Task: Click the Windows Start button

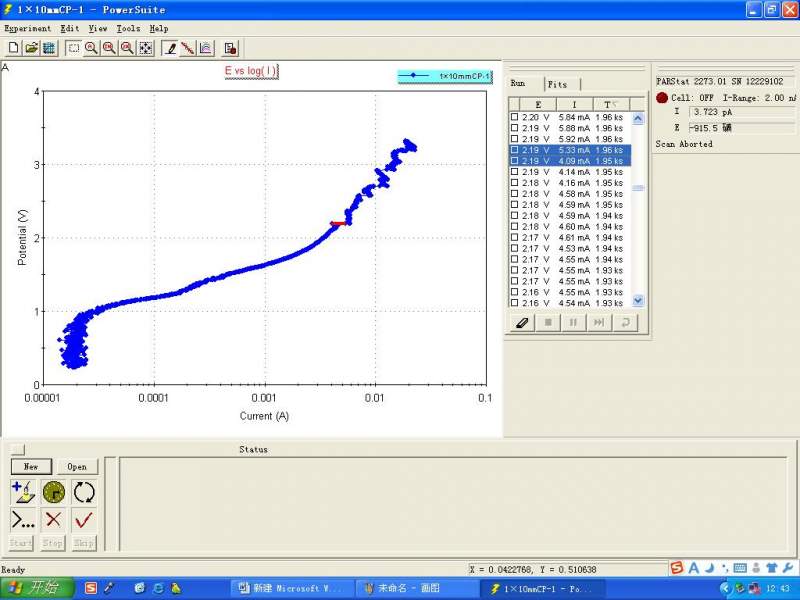Action: [36, 588]
